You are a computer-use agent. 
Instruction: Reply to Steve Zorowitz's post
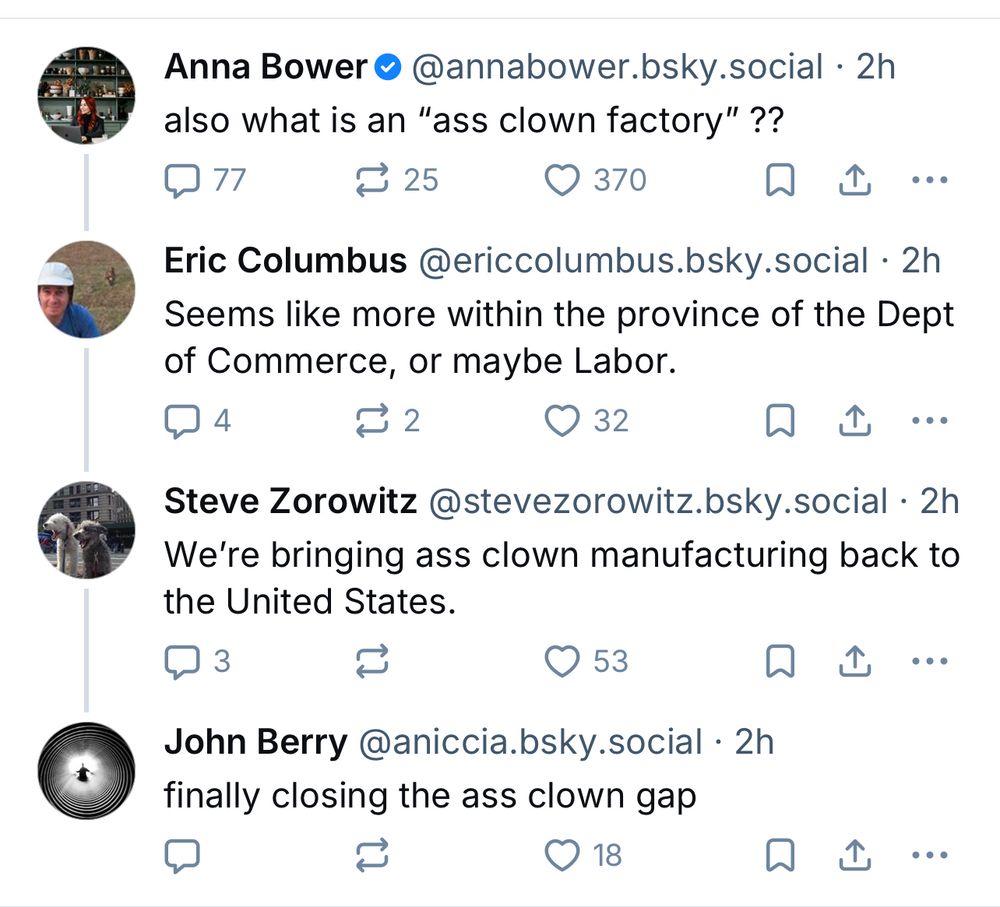coord(181,661)
